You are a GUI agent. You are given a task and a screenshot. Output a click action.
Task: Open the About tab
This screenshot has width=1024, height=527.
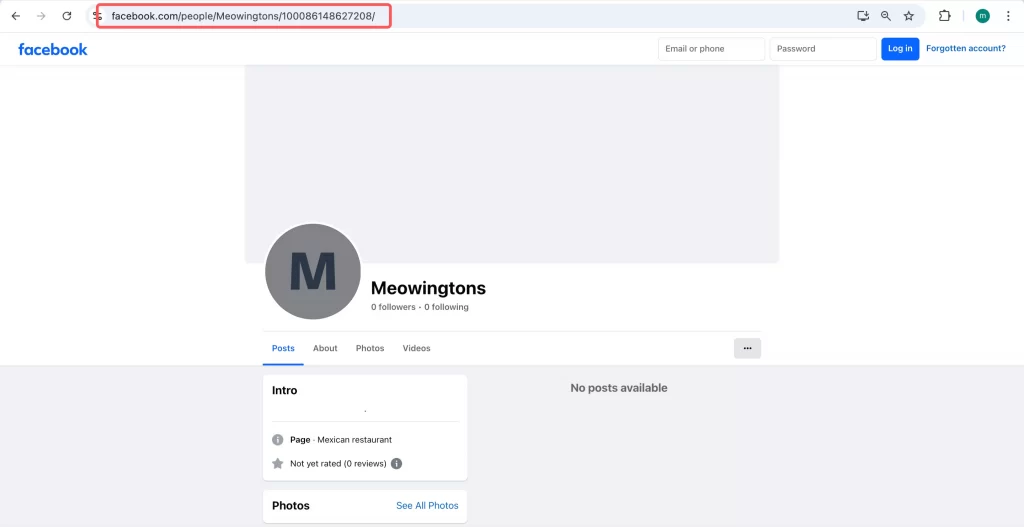[325, 348]
